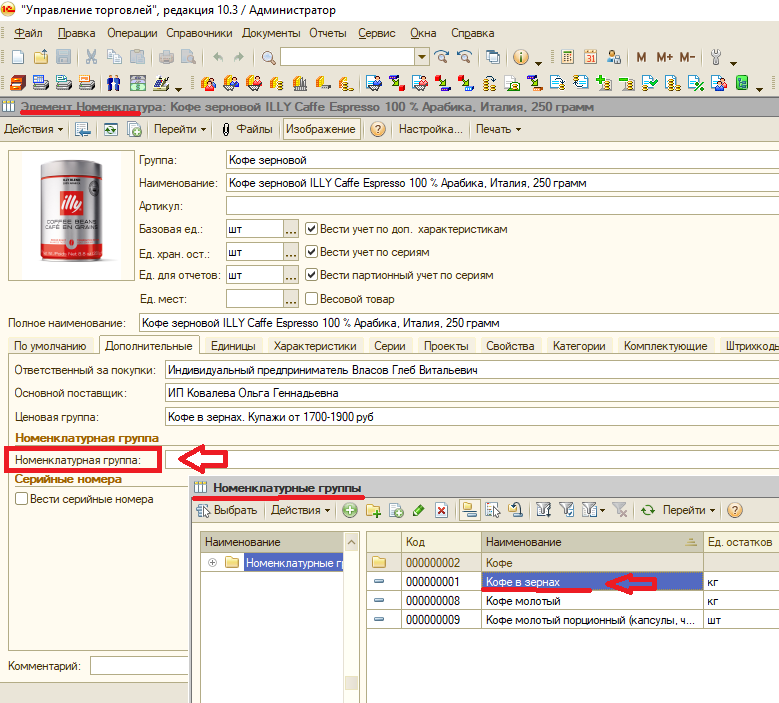Click the reread refresh icon in element toolbar

coord(110,130)
